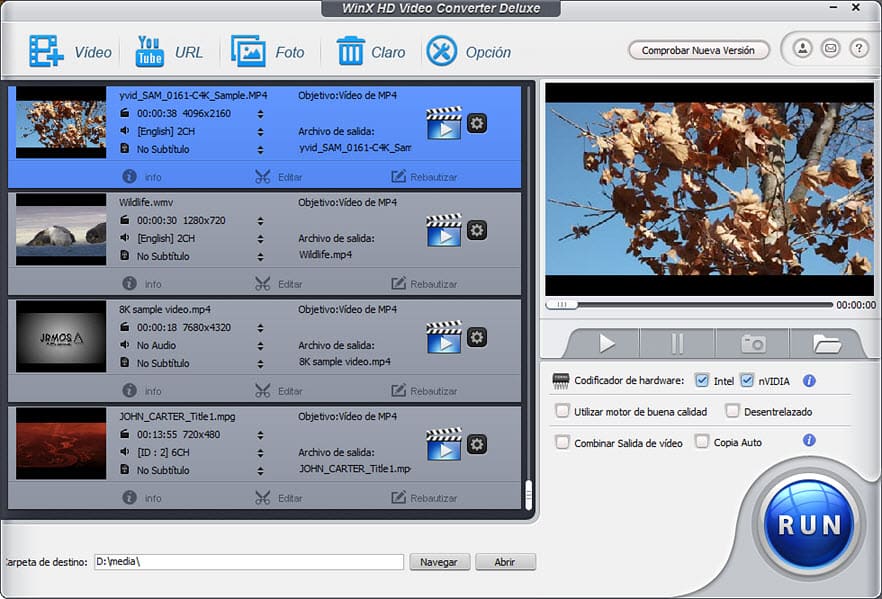Enable Combinar Salida de vídeo
The image size is (882, 599).
562,442
